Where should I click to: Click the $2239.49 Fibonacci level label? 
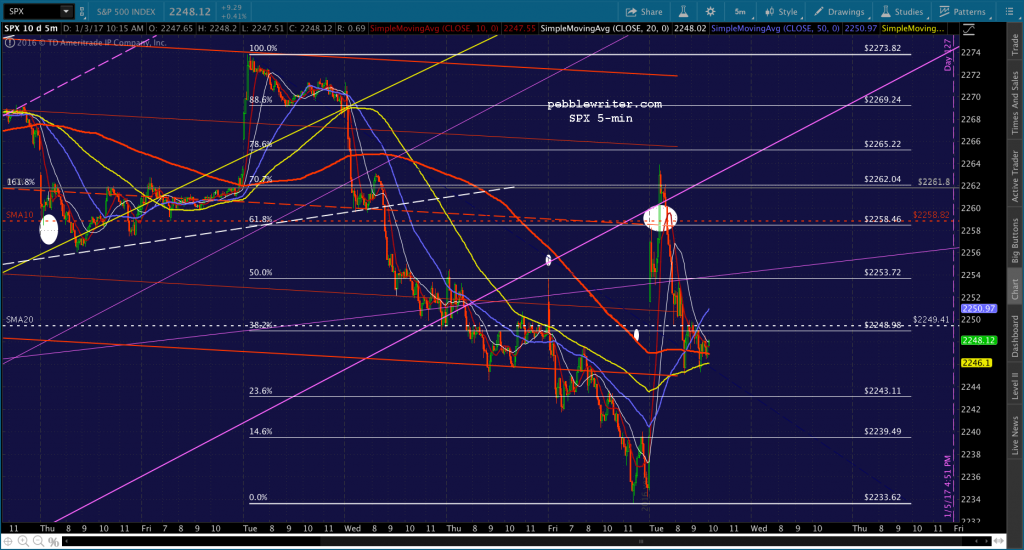882,432
